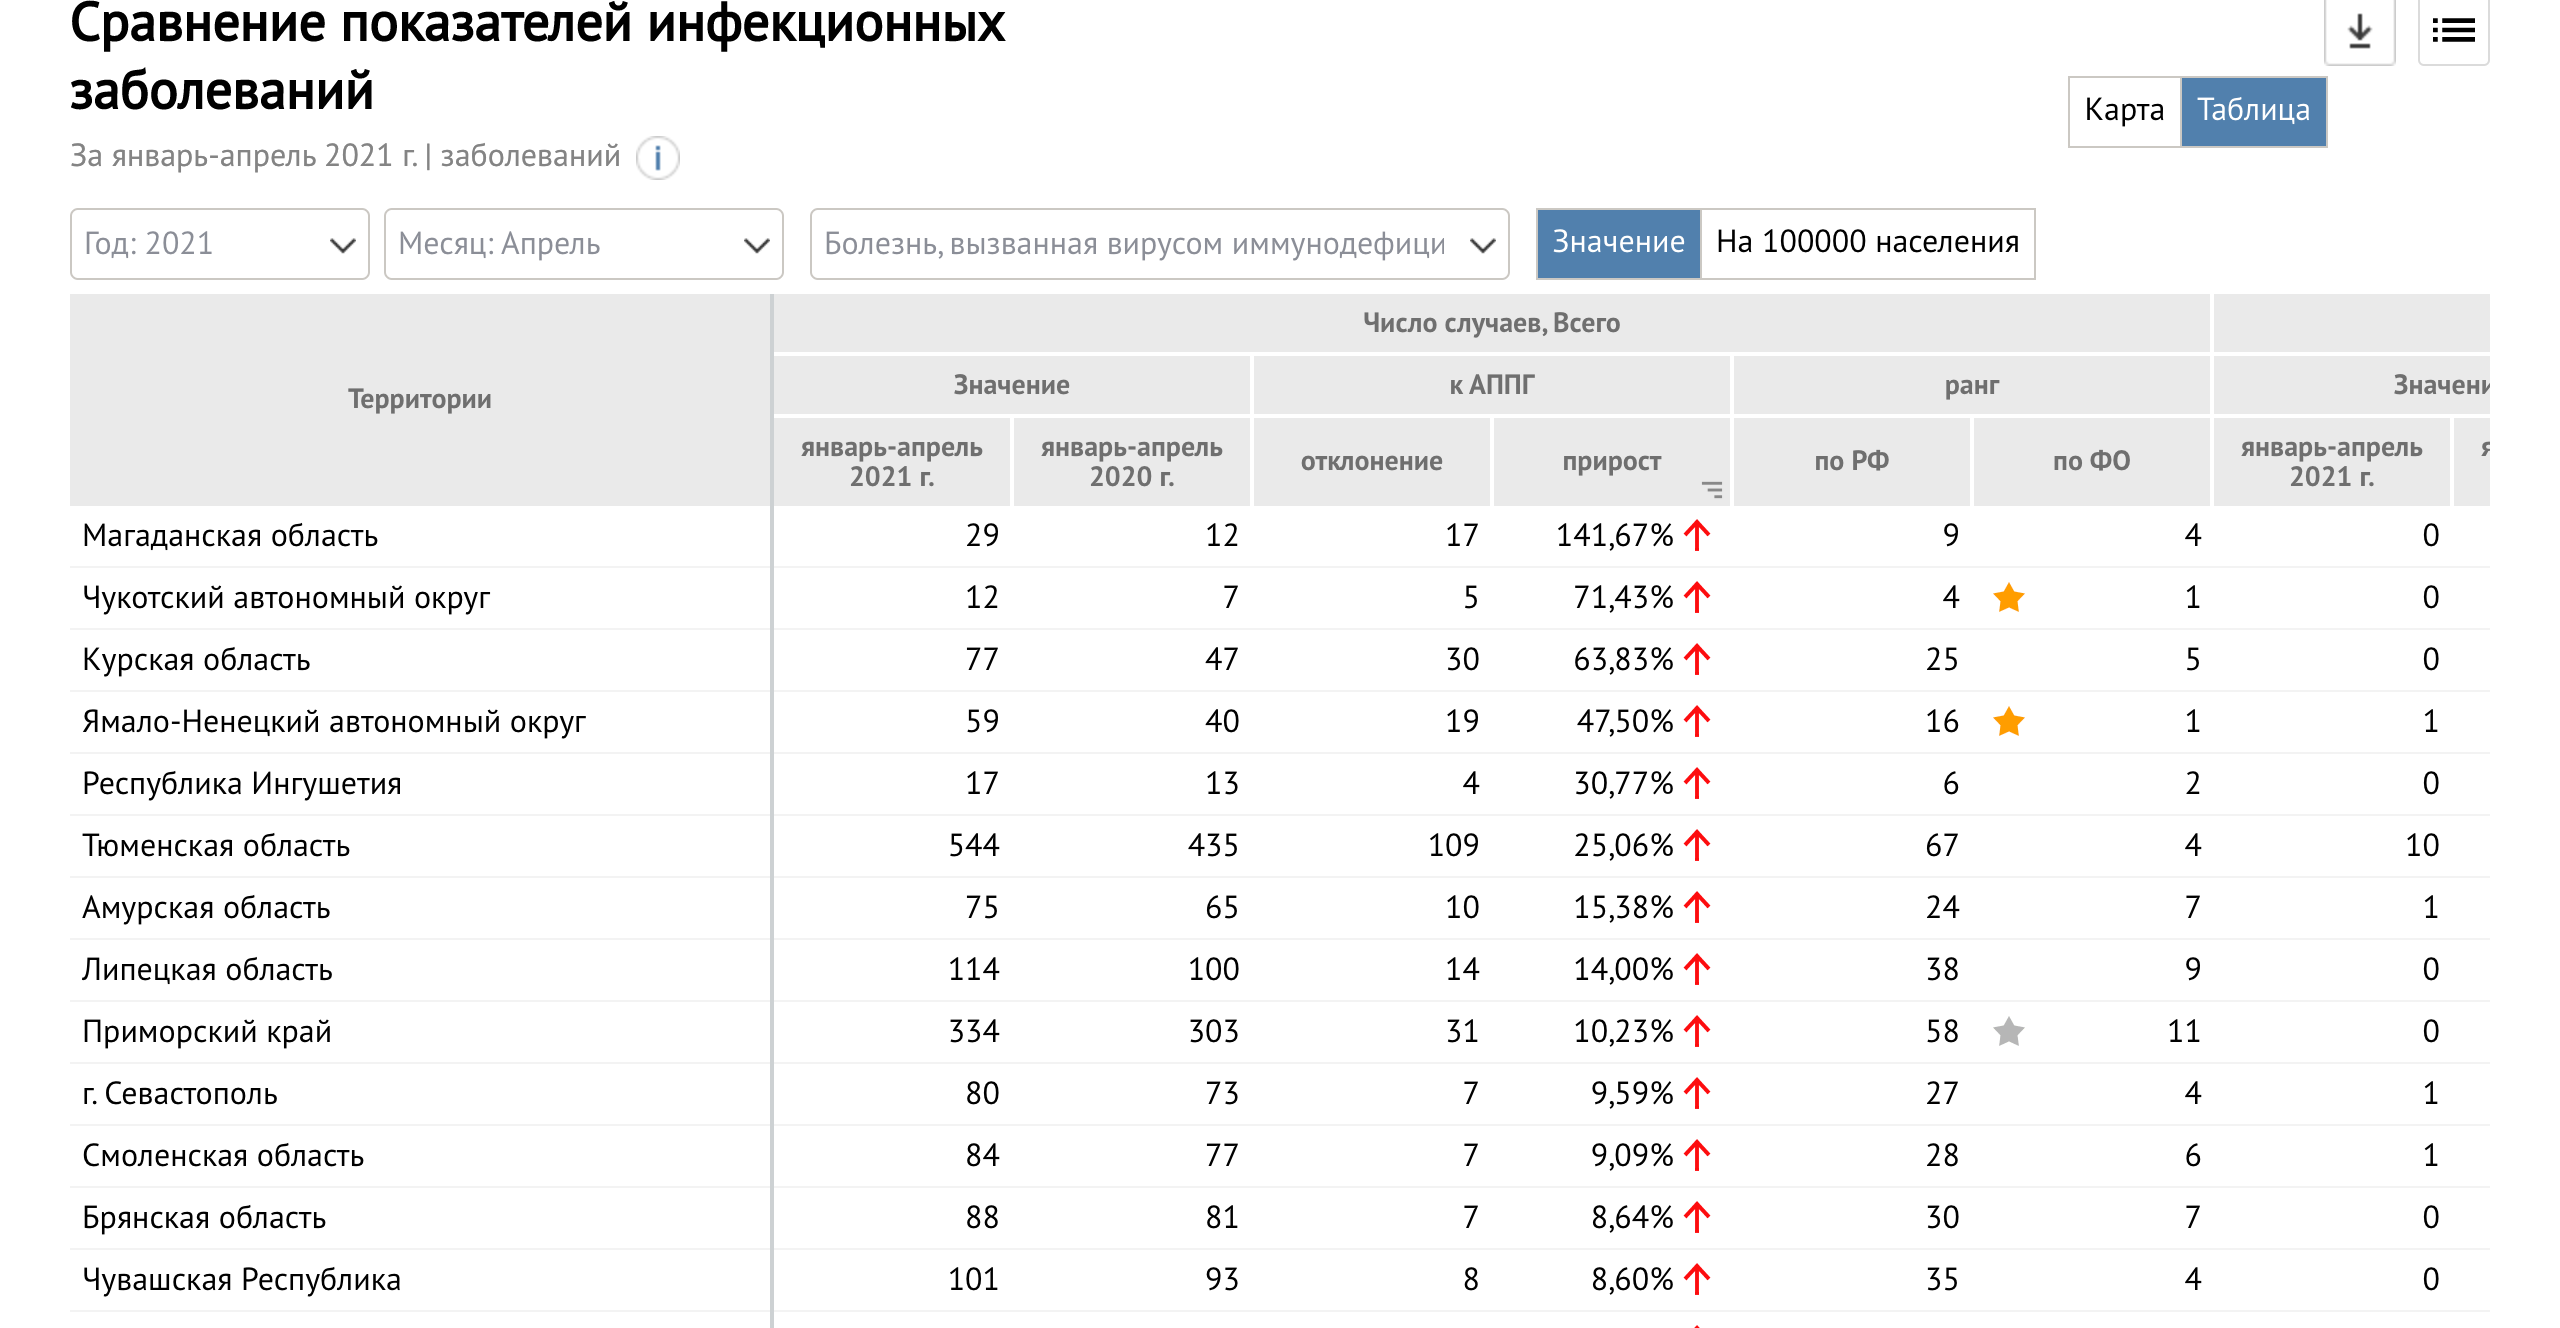The height and width of the screenshot is (1328, 2560).
Task: Click Липецкая область row name
Action: [207, 970]
